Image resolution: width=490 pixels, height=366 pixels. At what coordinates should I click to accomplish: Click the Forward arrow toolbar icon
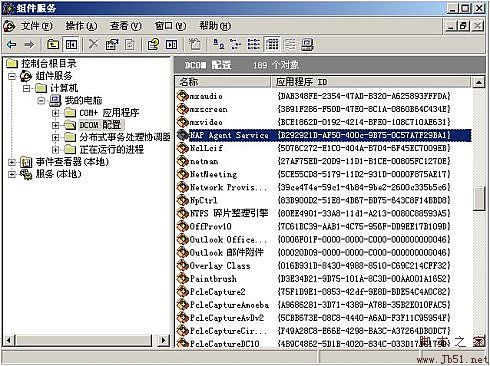(x=29, y=44)
